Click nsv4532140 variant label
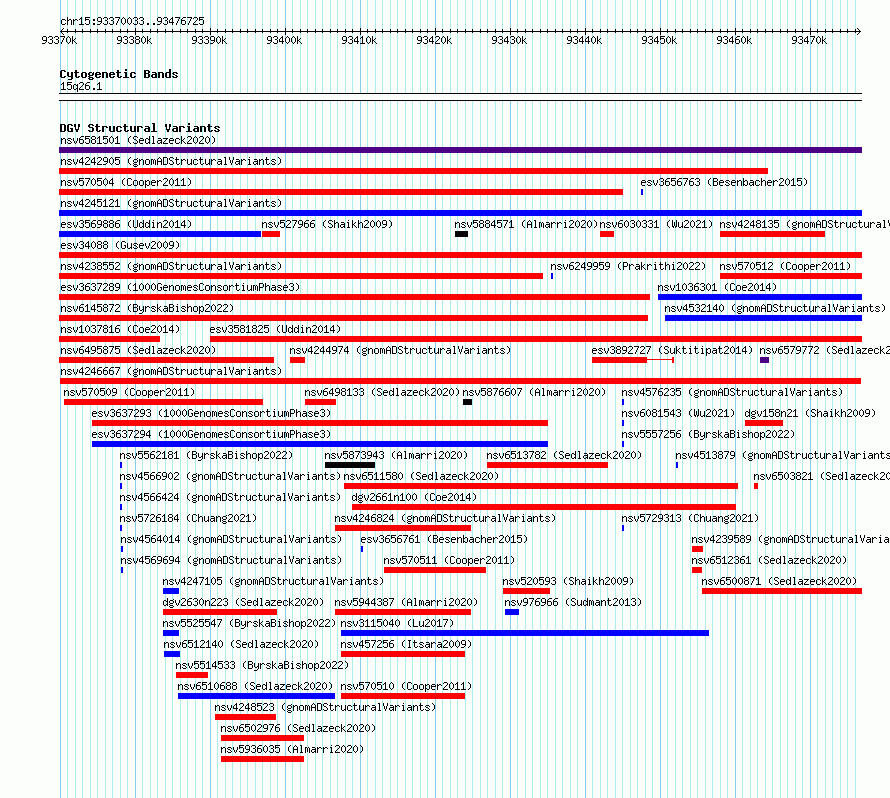890x798 pixels. tap(775, 308)
